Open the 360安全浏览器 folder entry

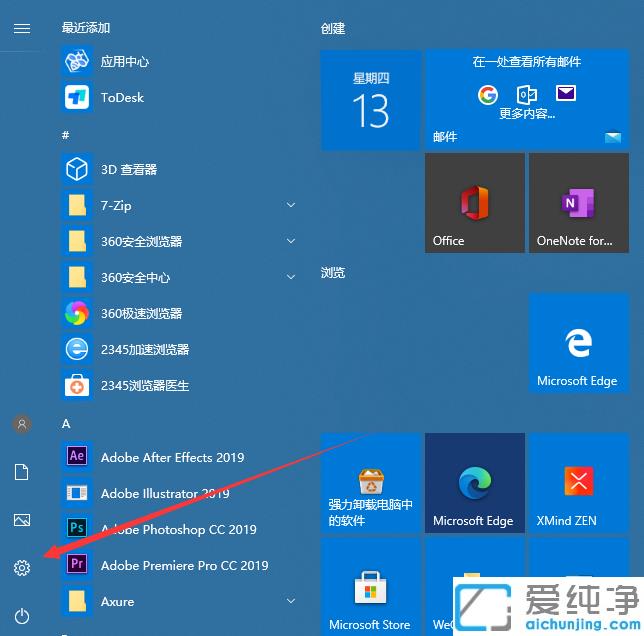180,241
